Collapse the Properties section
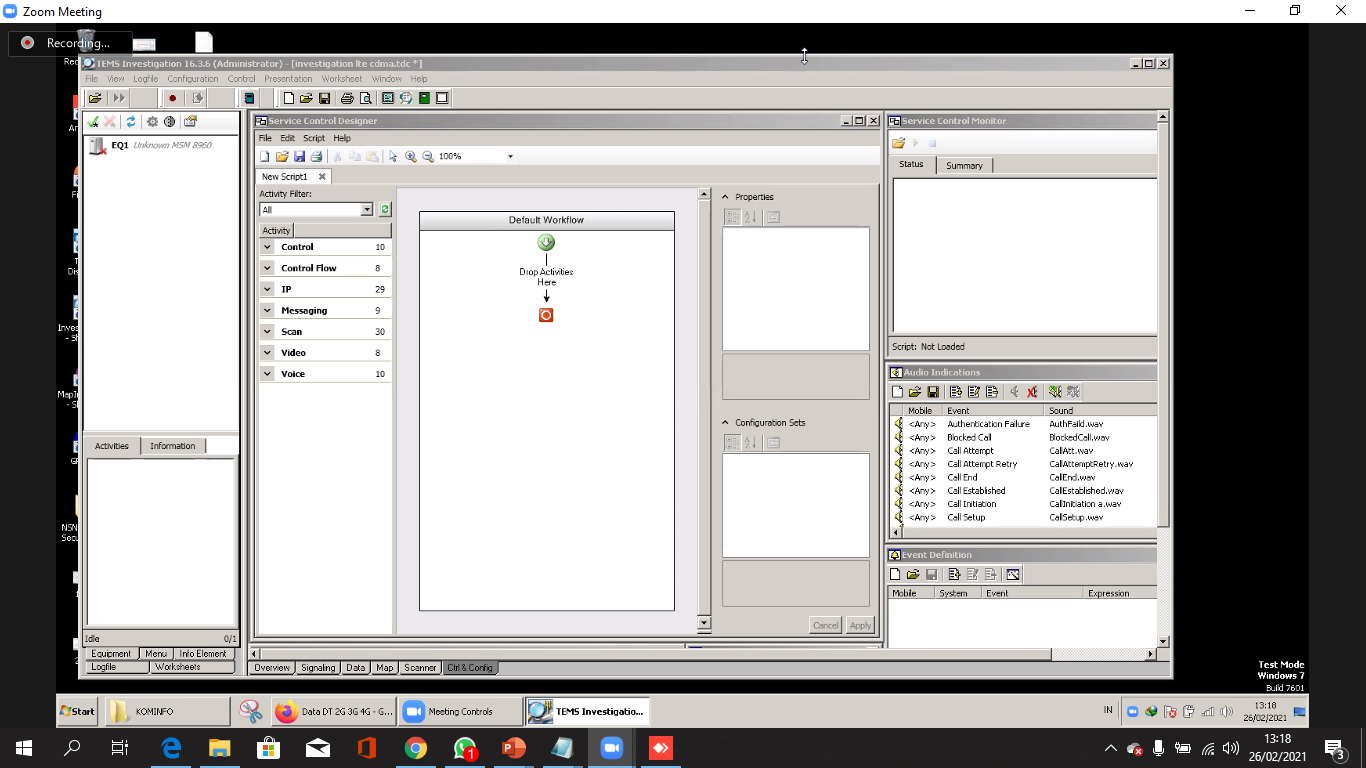 tap(726, 197)
